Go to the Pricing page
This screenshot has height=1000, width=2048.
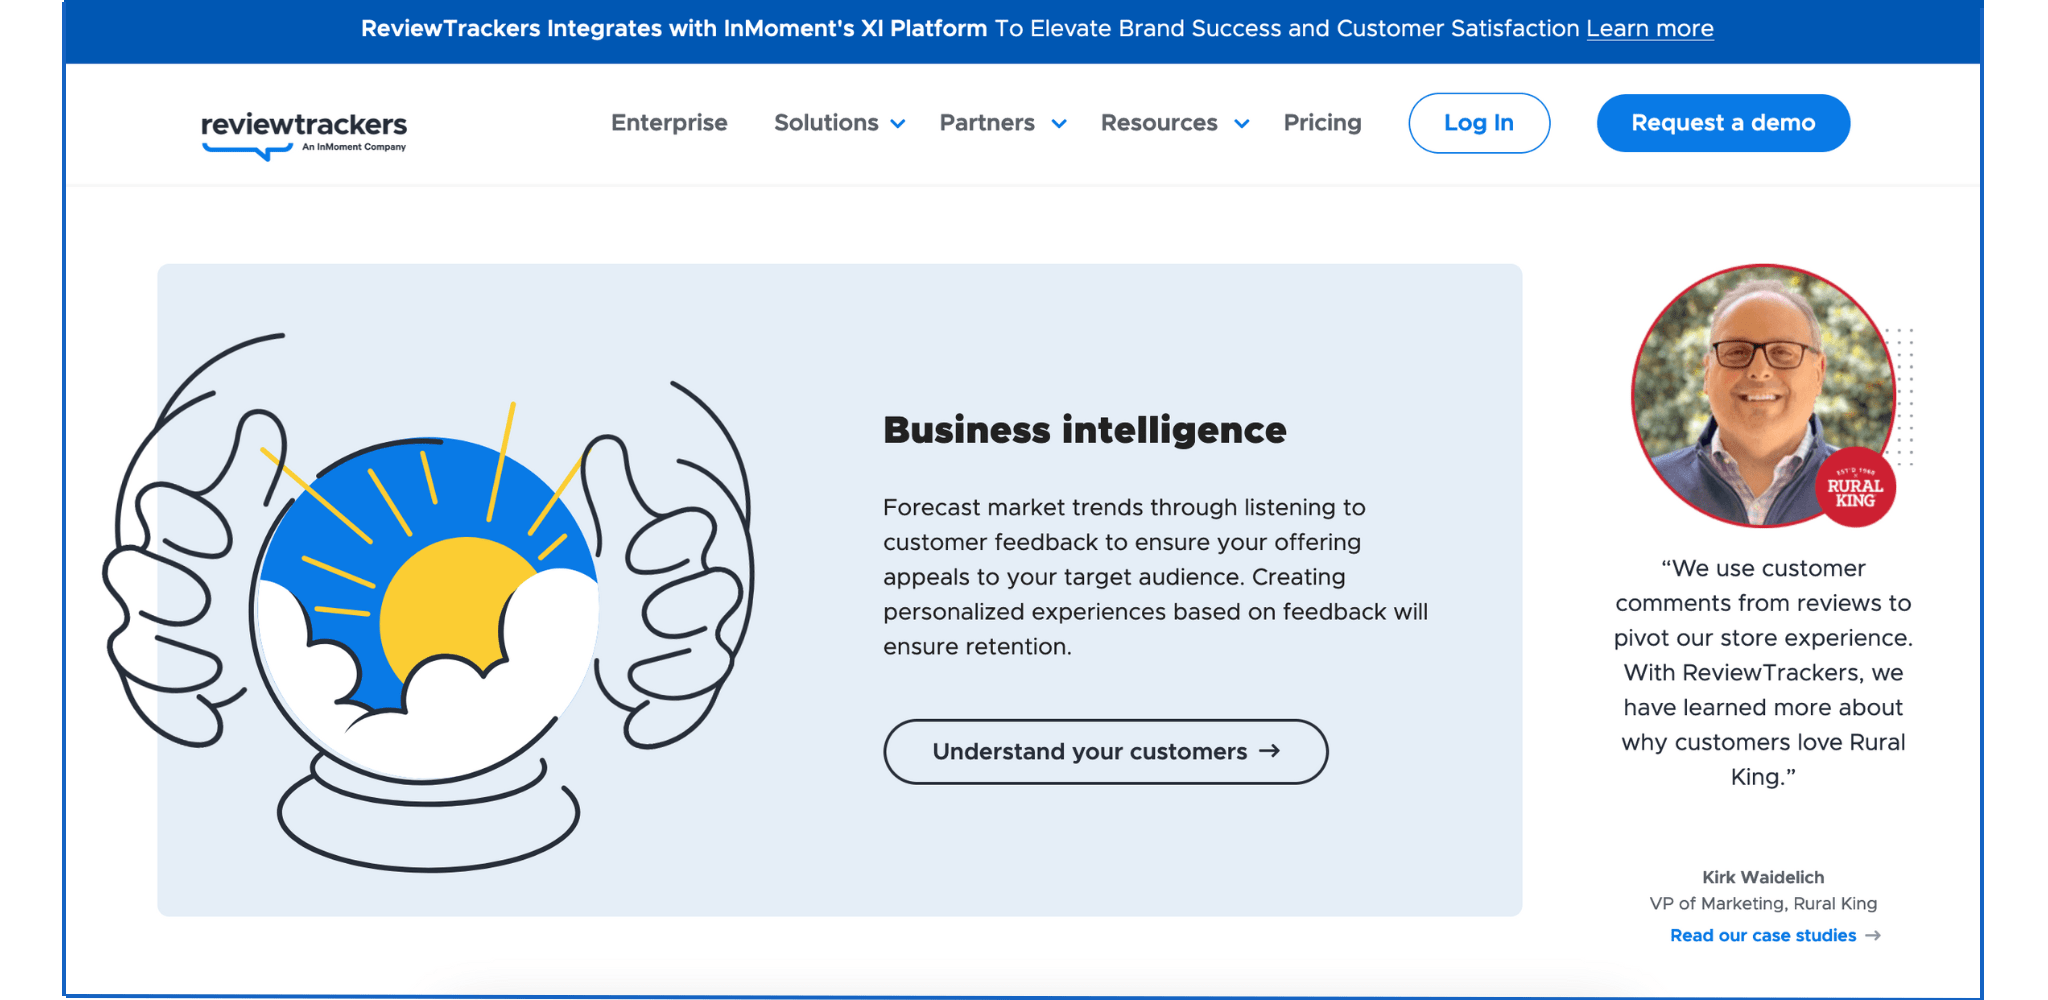(x=1322, y=123)
